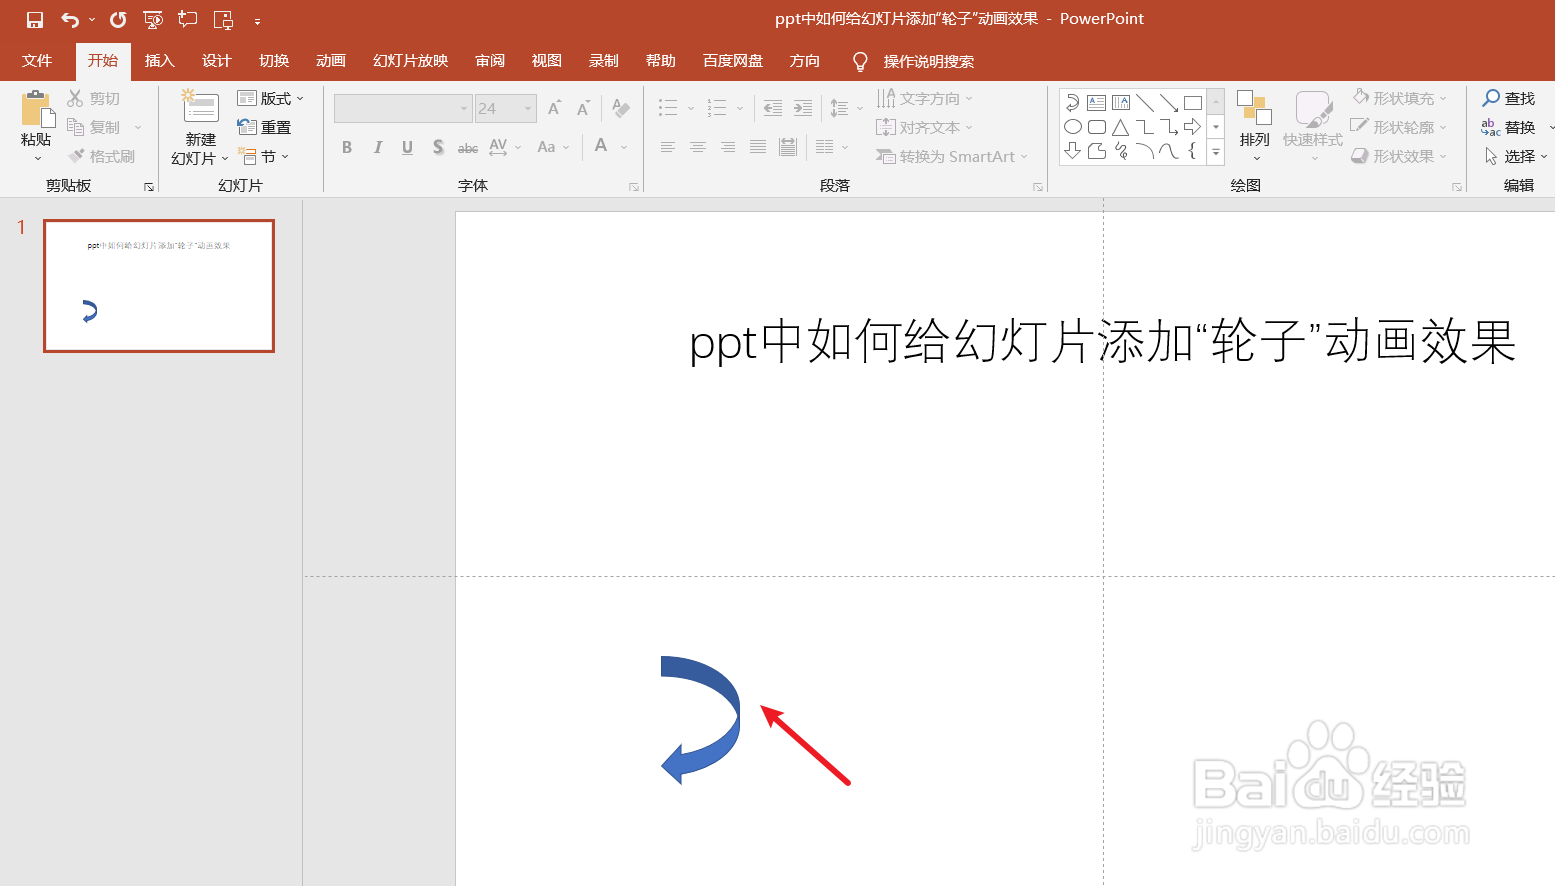The width and height of the screenshot is (1555, 886).
Task: Toggle underline formatting
Action: click(407, 146)
